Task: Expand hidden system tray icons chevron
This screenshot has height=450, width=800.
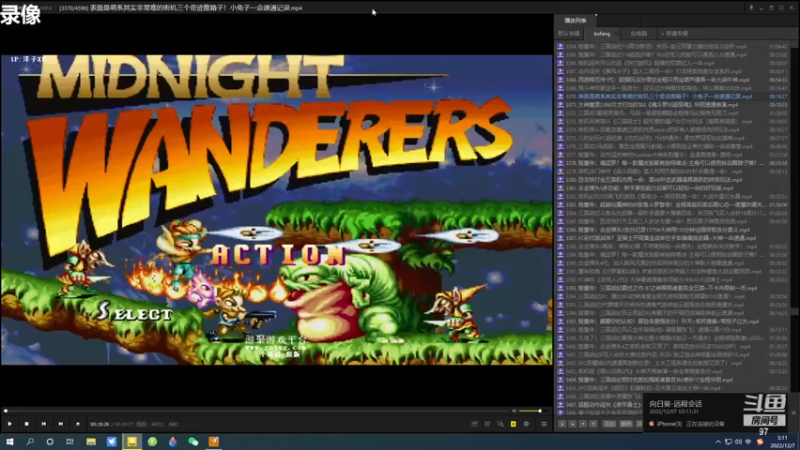Action: click(x=718, y=442)
